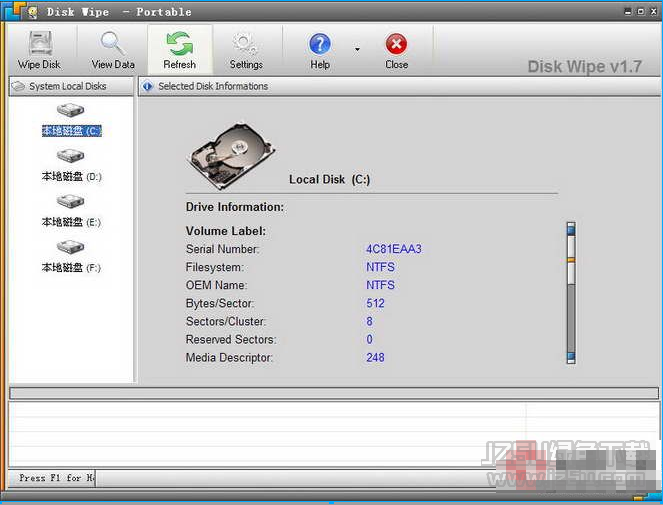
Task: Click System Local Disks panel header
Action: pyautogui.click(x=71, y=86)
